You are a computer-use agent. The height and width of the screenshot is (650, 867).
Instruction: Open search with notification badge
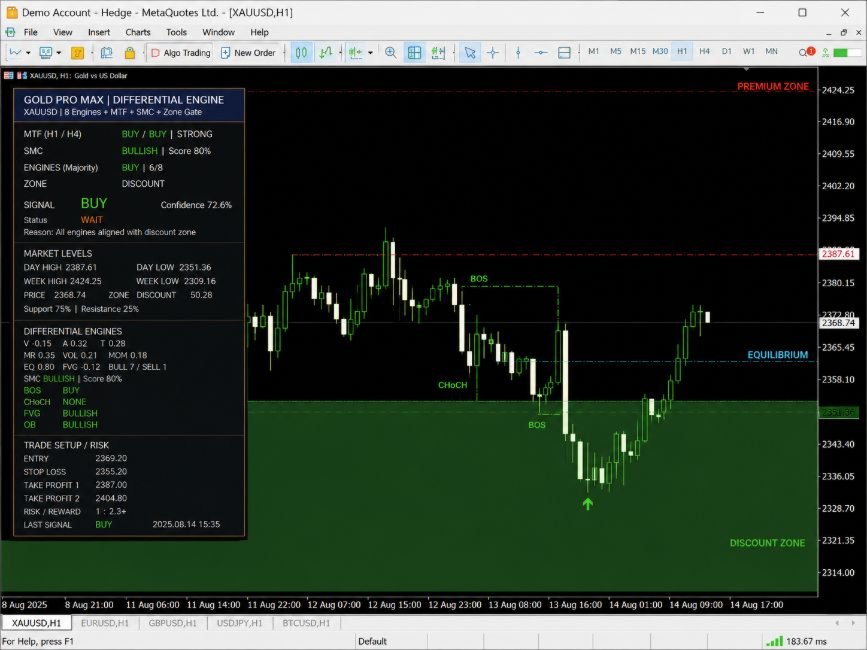(x=806, y=53)
